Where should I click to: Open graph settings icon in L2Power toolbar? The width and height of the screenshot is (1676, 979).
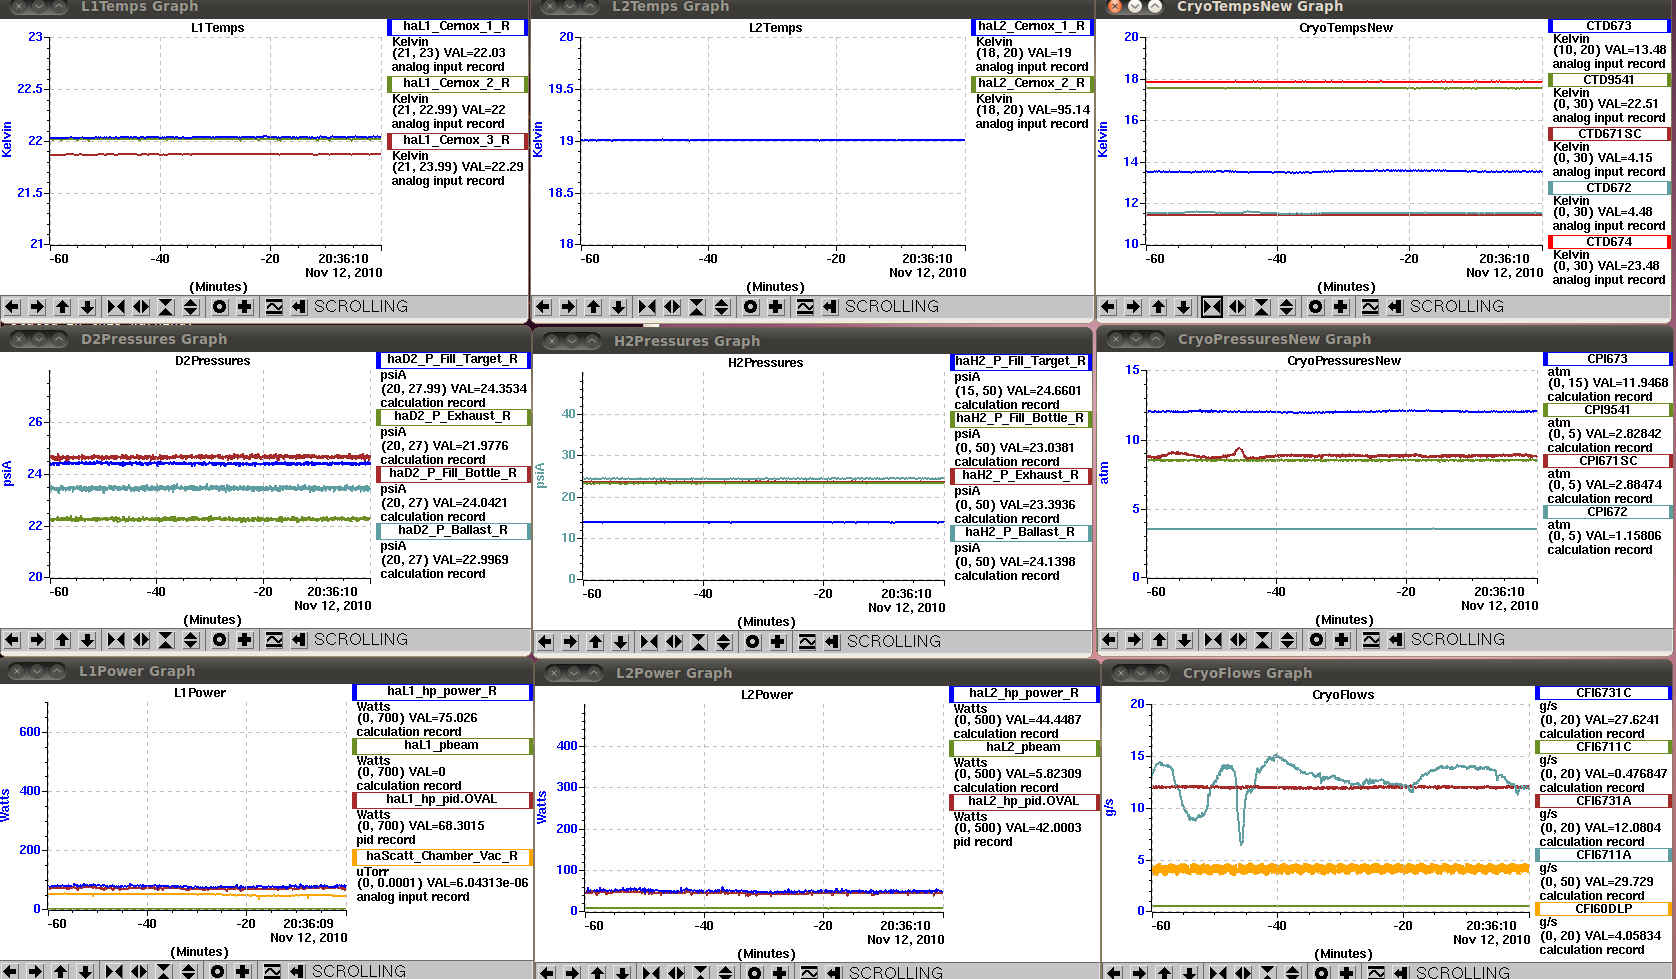coord(809,972)
